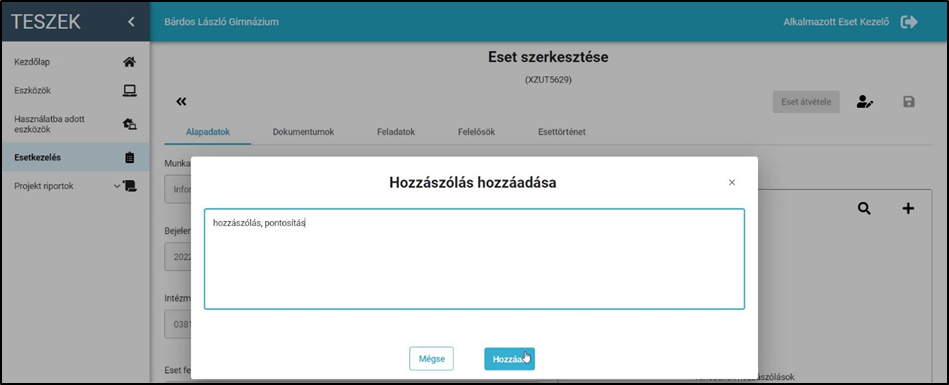Image resolution: width=949 pixels, height=385 pixels.
Task: Select Projekt riportok in the sidebar
Action: [44, 186]
